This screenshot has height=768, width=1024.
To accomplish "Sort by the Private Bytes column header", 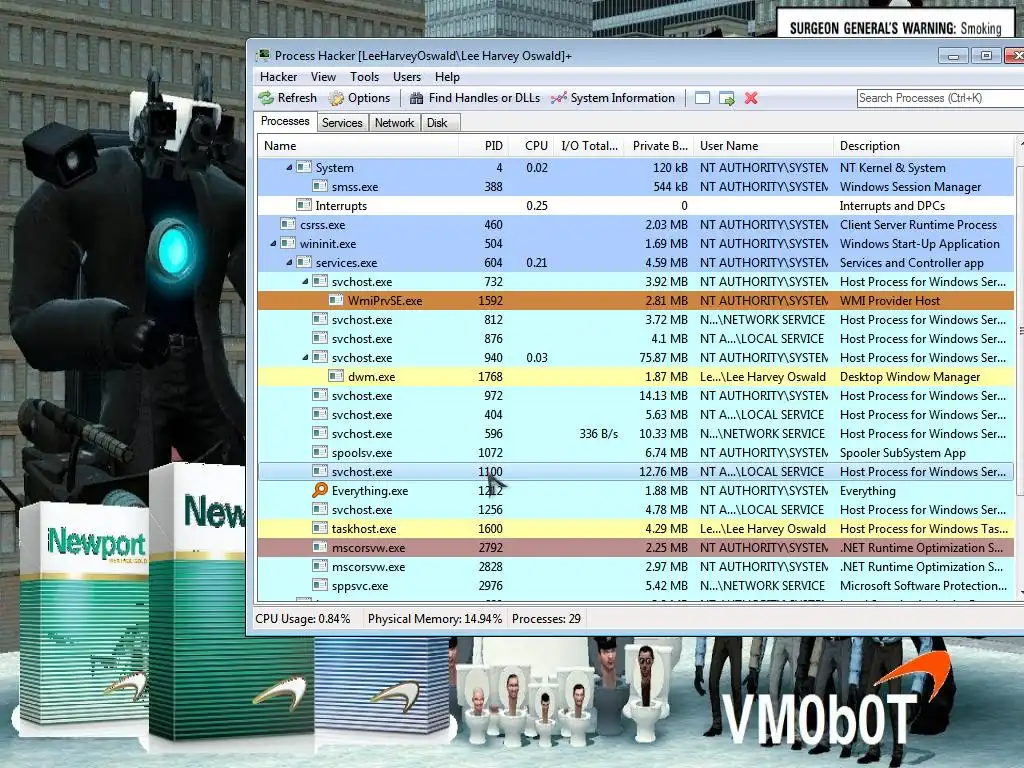I will (659, 146).
